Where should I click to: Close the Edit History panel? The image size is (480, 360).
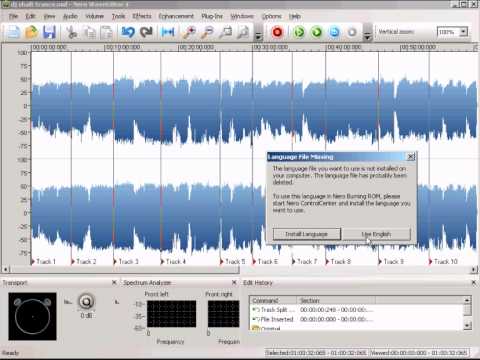(x=474, y=283)
